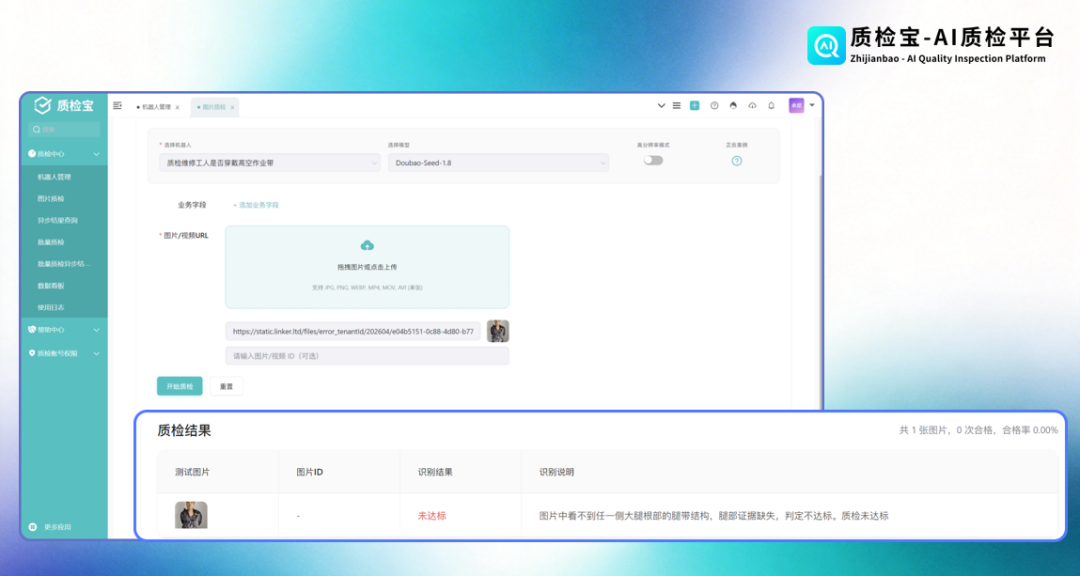Click the 添加业务字段 link

[256, 205]
